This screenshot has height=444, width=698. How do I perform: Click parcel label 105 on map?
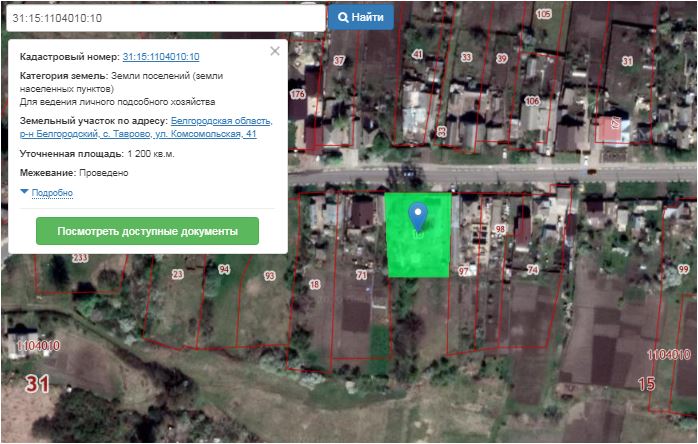pos(544,14)
